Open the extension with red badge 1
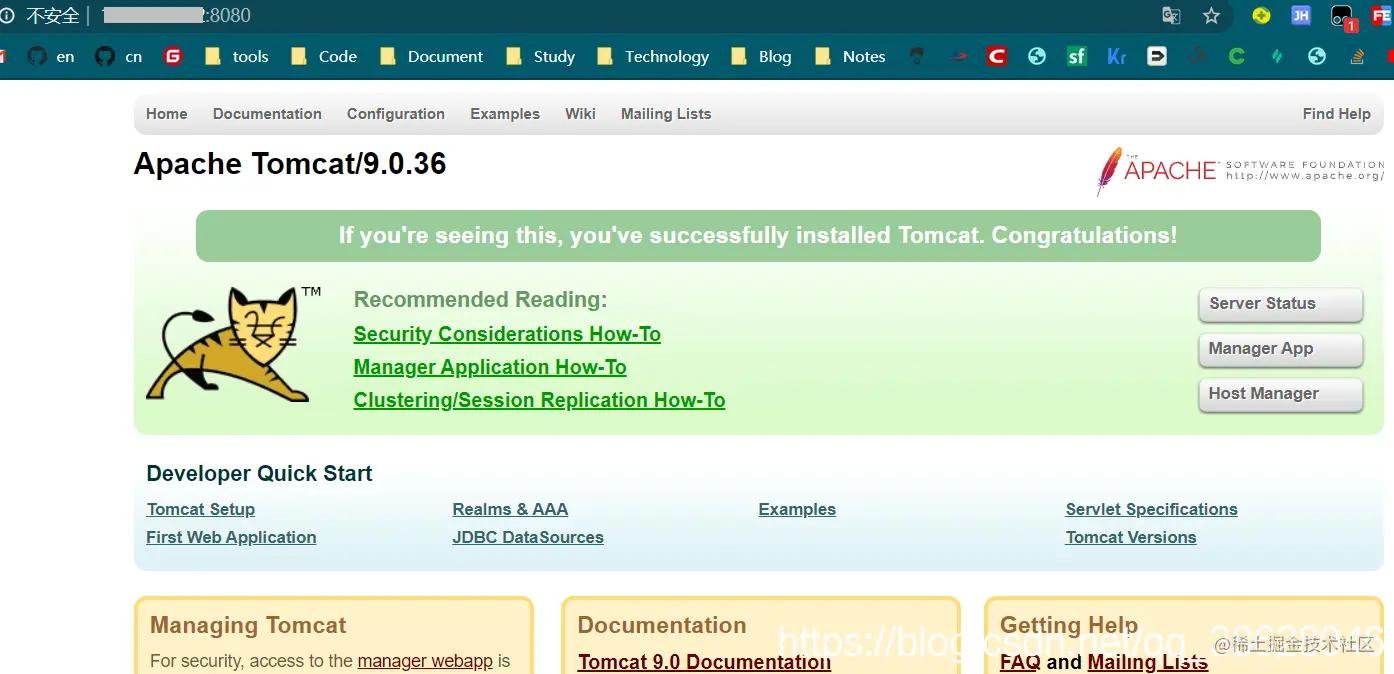This screenshot has width=1394, height=674. [1343, 17]
